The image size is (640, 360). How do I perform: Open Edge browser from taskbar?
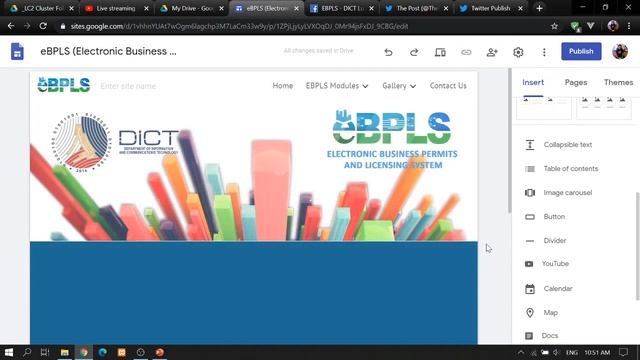(x=102, y=352)
